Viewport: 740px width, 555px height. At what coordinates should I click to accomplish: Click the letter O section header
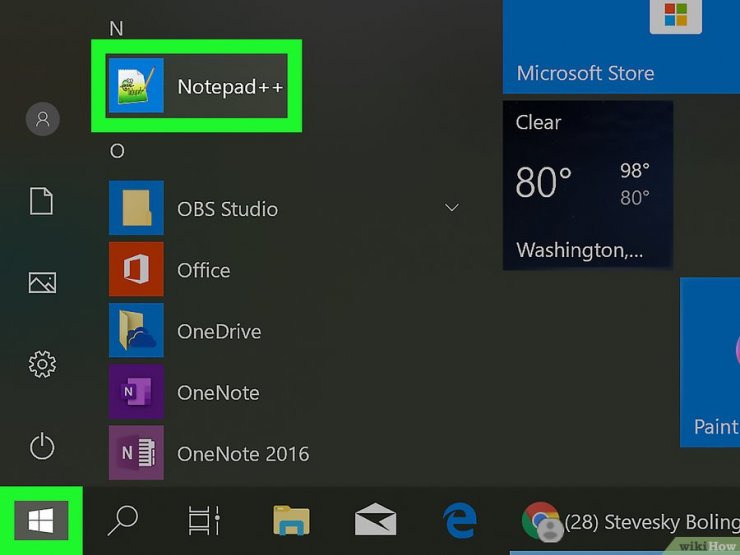117,151
